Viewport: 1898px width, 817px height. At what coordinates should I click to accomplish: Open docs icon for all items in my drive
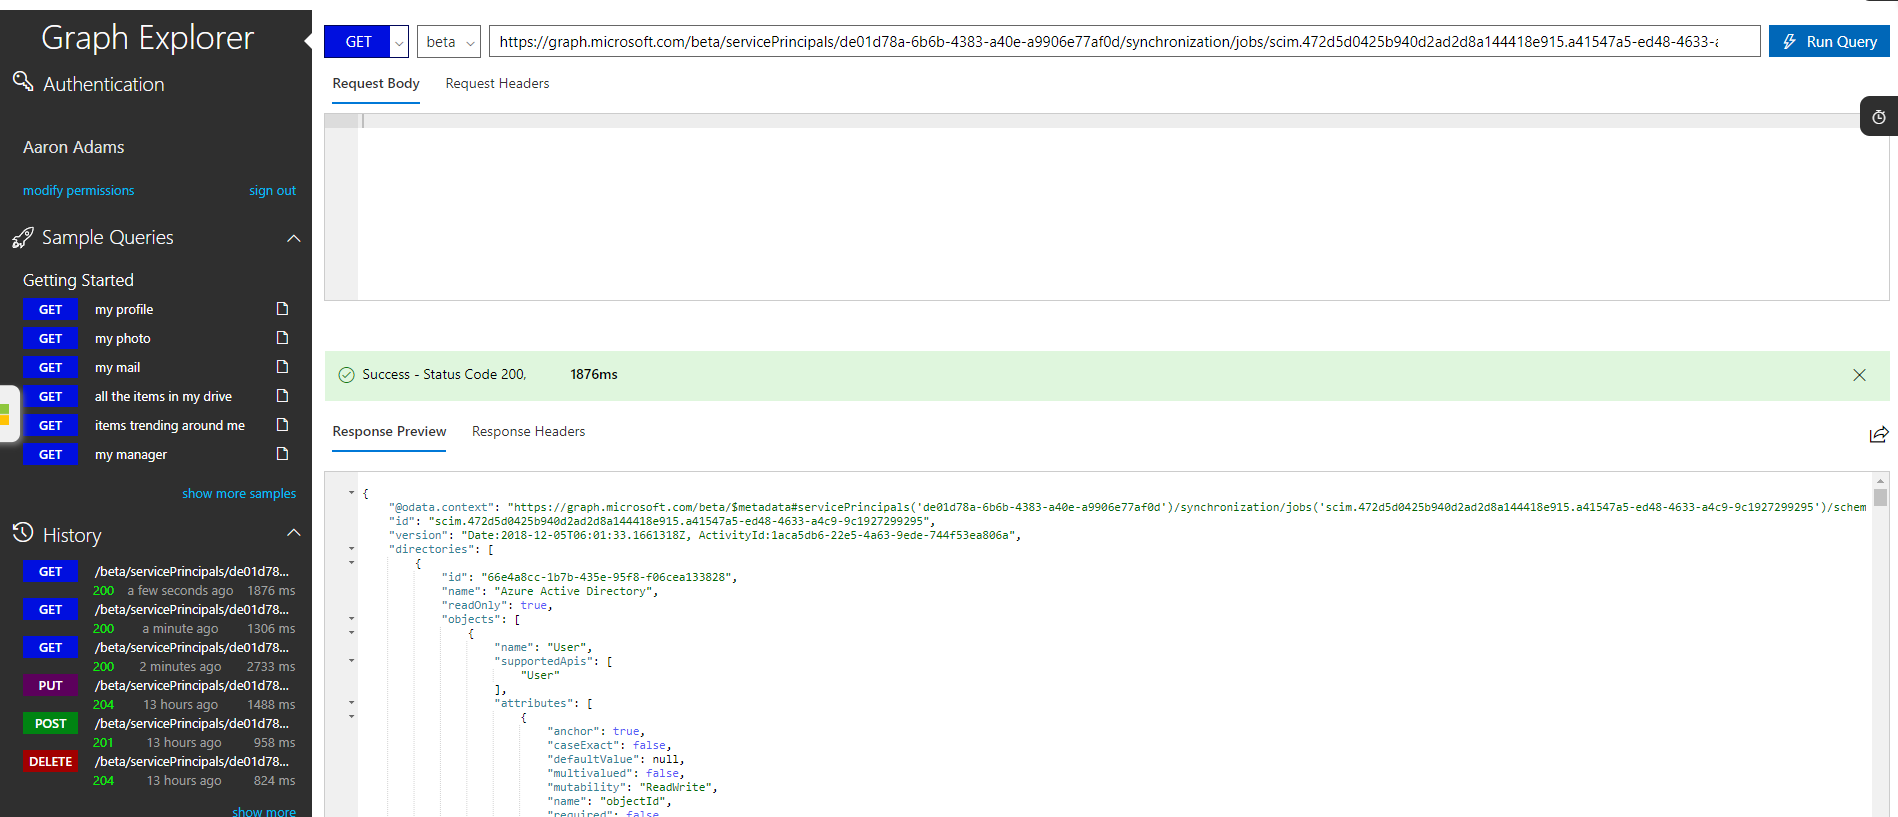282,396
